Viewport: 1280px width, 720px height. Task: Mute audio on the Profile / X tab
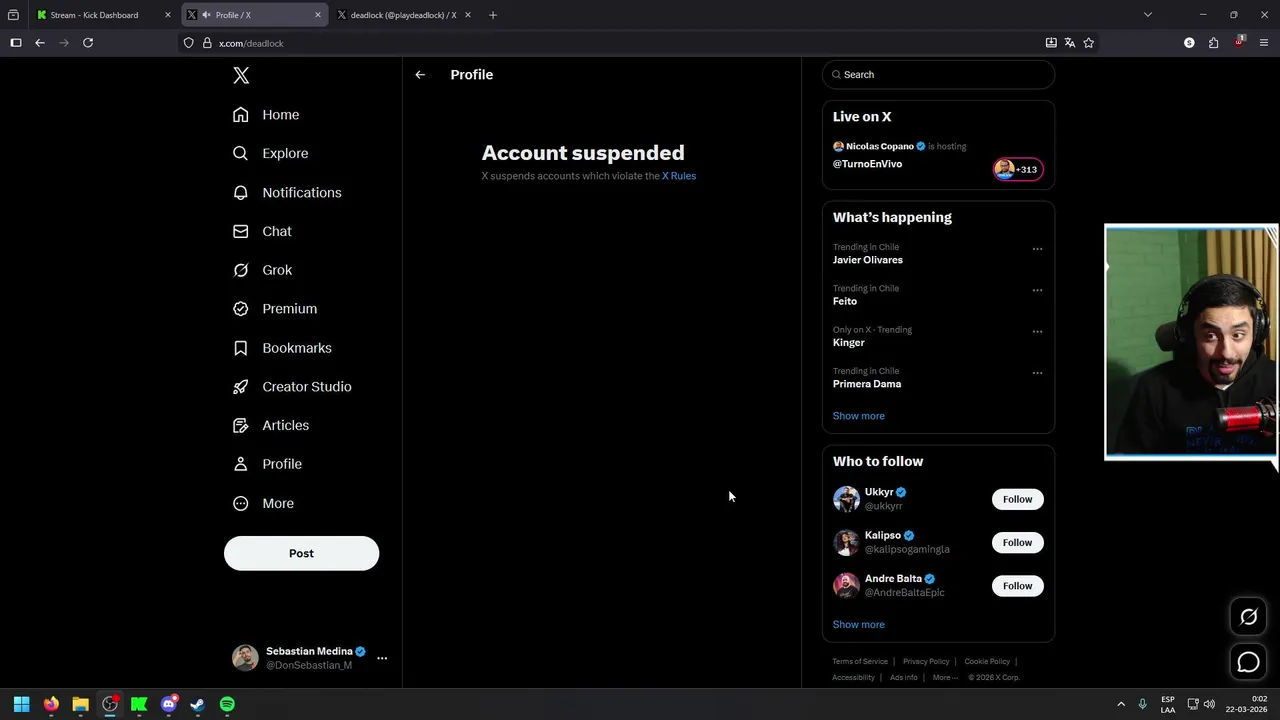tap(206, 15)
